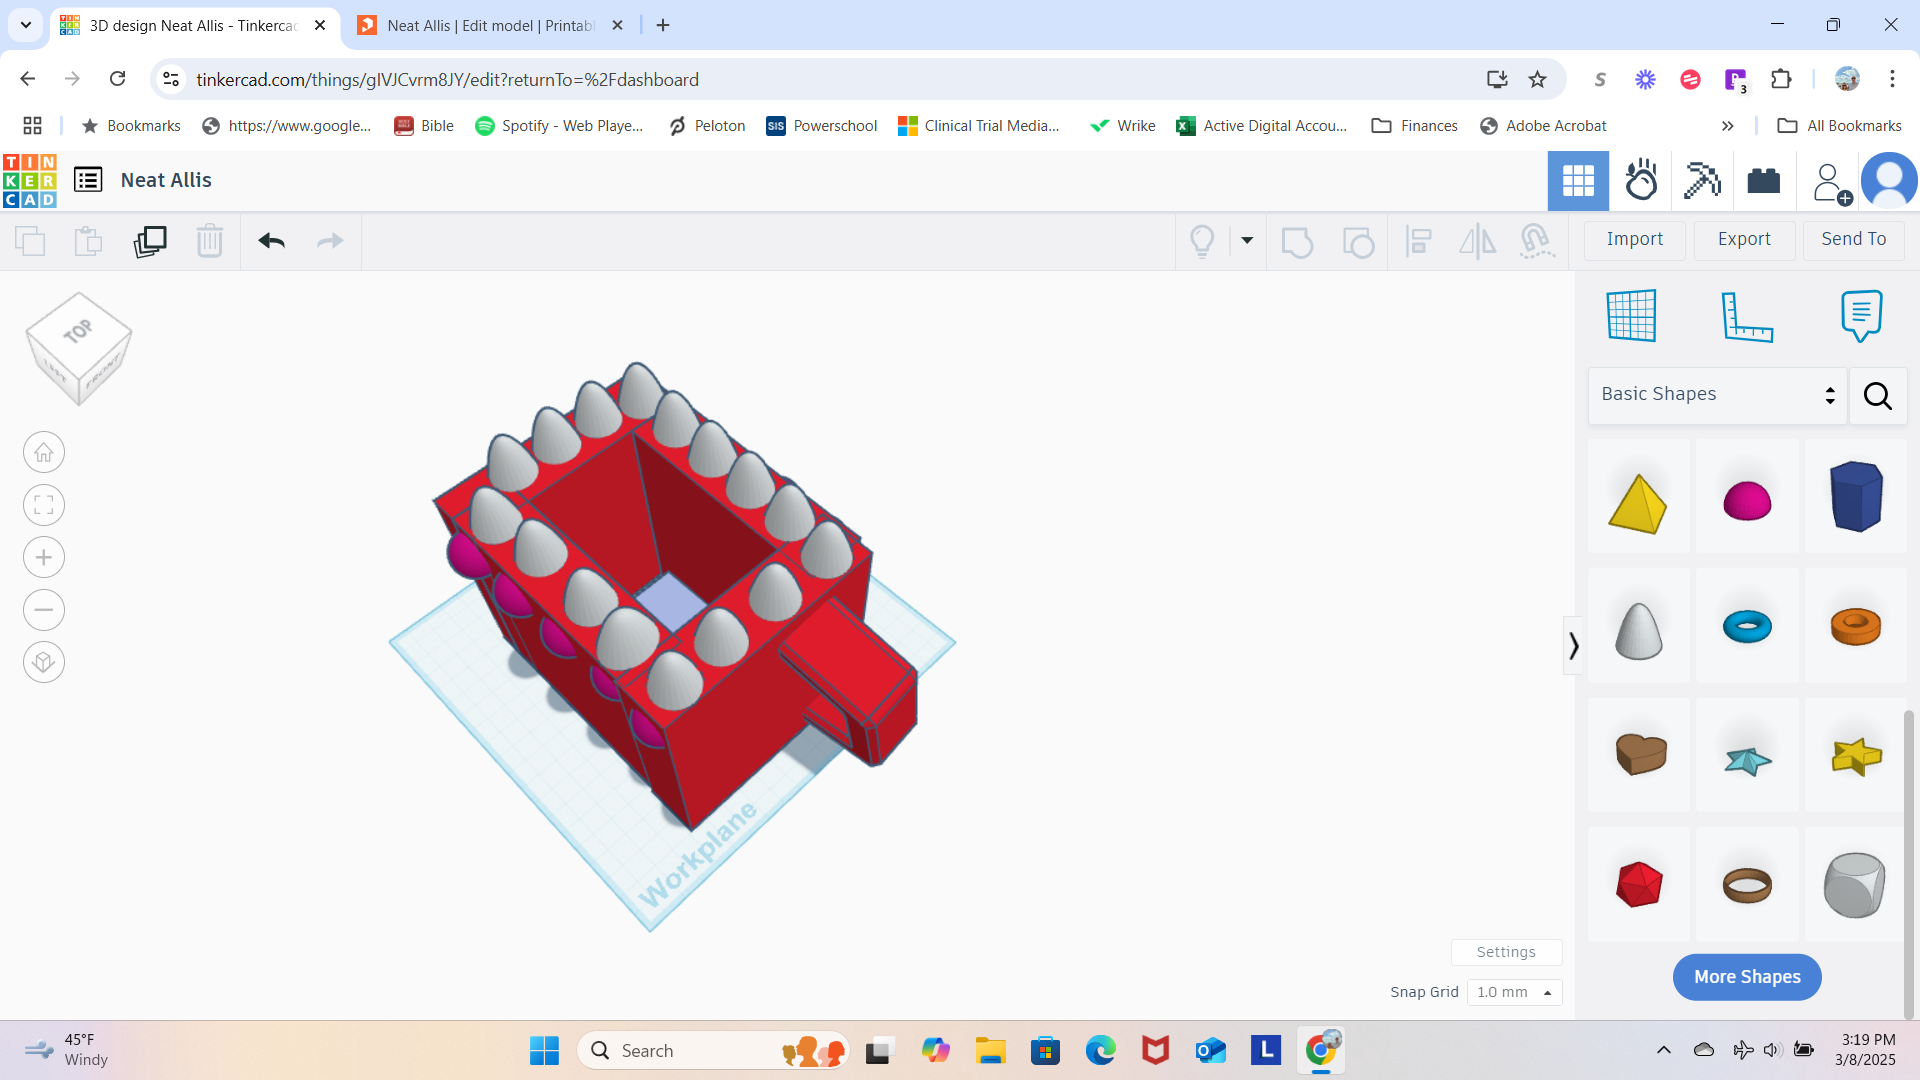Expand the visibility options dropdown arrow

coord(1247,241)
